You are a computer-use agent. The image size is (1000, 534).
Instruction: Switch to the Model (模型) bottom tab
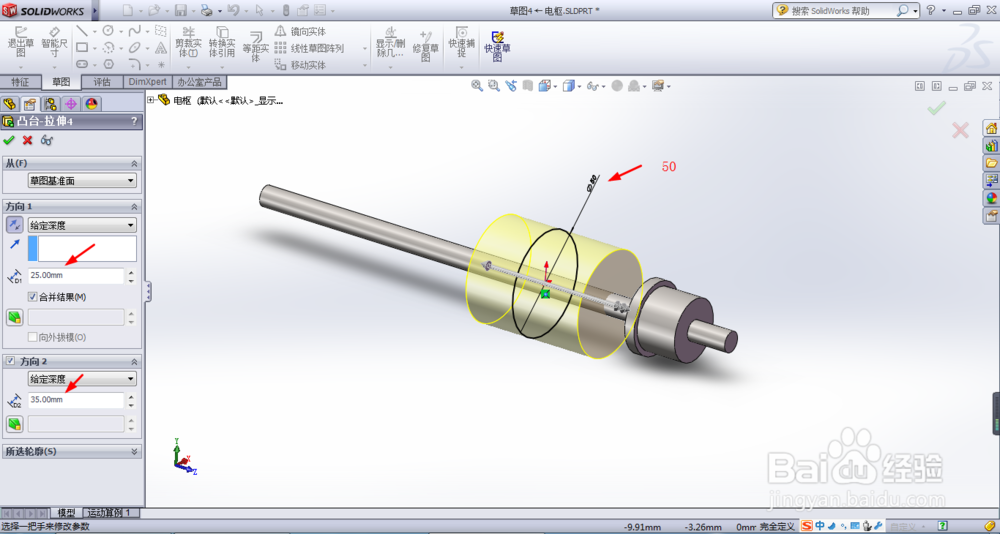coord(66,513)
